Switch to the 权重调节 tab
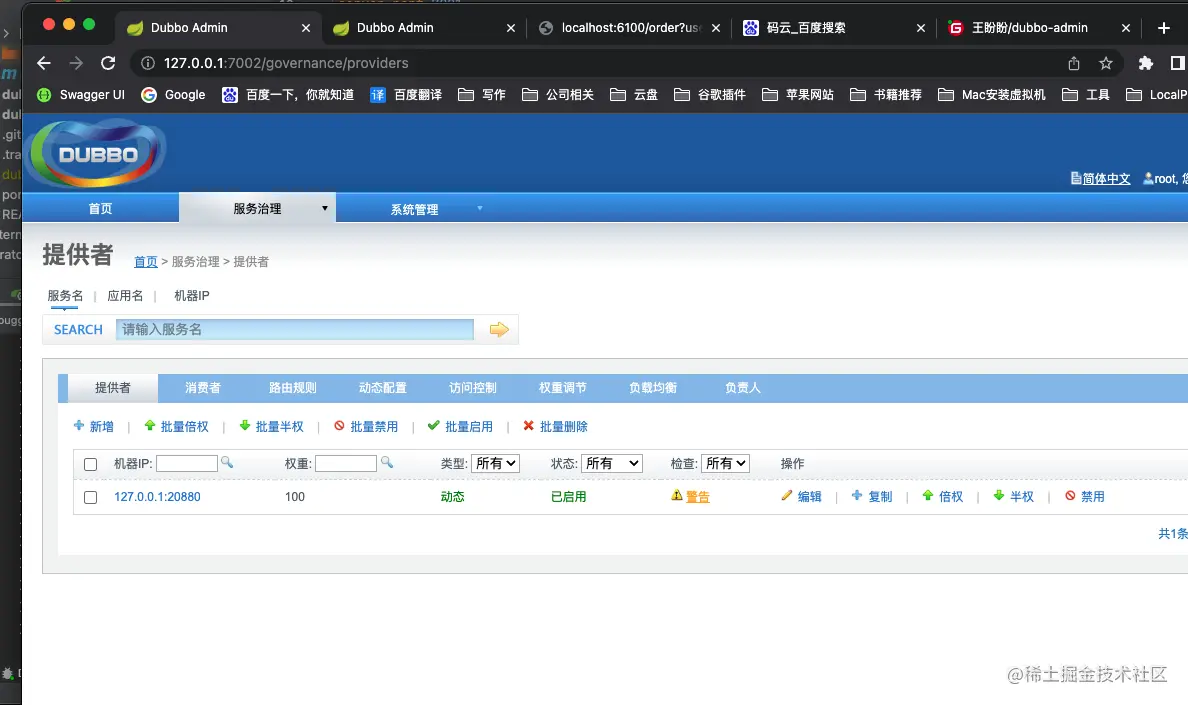1188x705 pixels. click(x=563, y=388)
